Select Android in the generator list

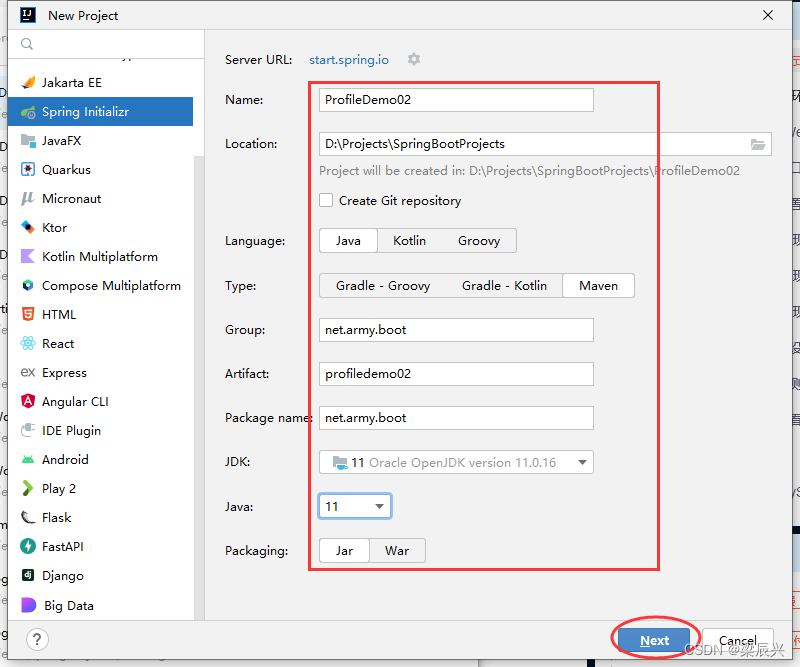(x=101, y=459)
